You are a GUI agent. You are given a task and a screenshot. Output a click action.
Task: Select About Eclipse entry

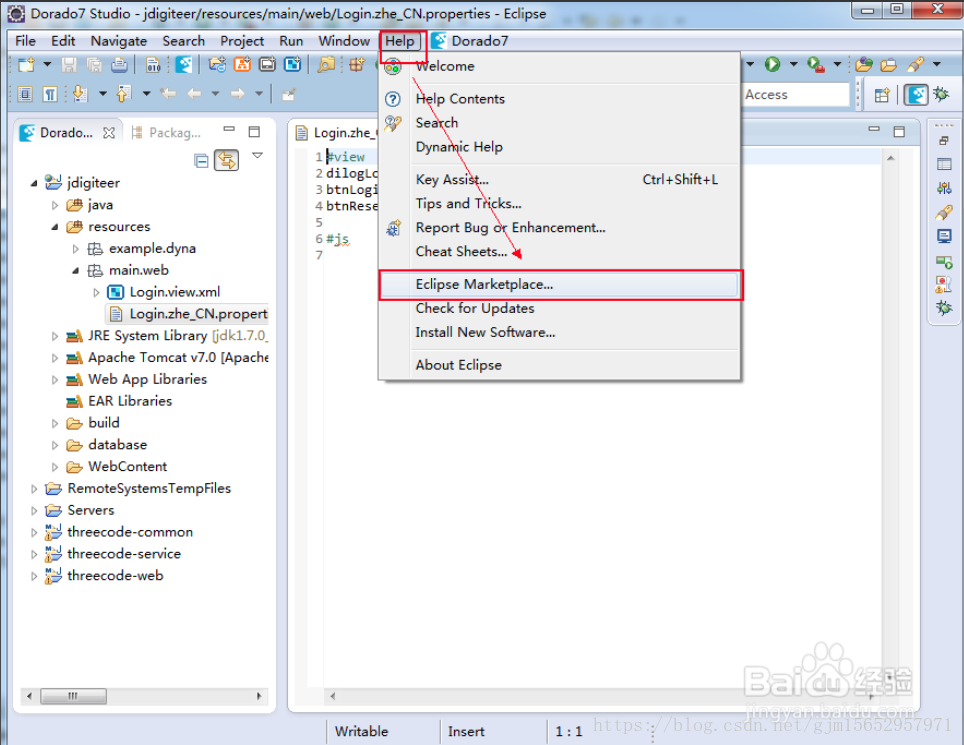[559, 365]
